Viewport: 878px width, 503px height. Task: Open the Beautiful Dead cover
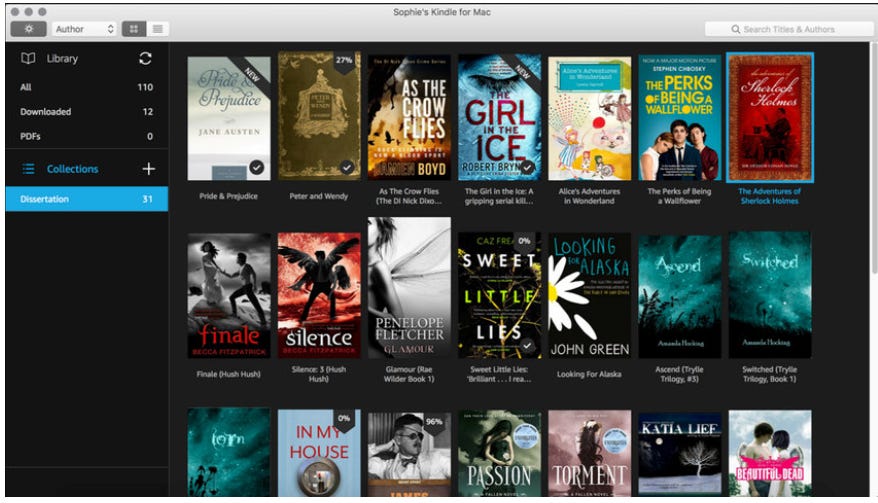click(770, 454)
